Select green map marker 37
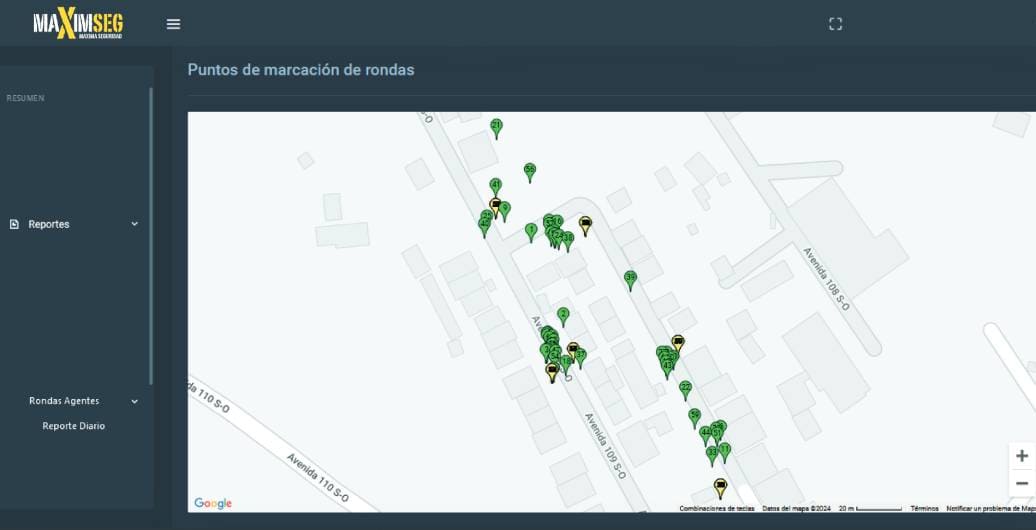 click(581, 358)
